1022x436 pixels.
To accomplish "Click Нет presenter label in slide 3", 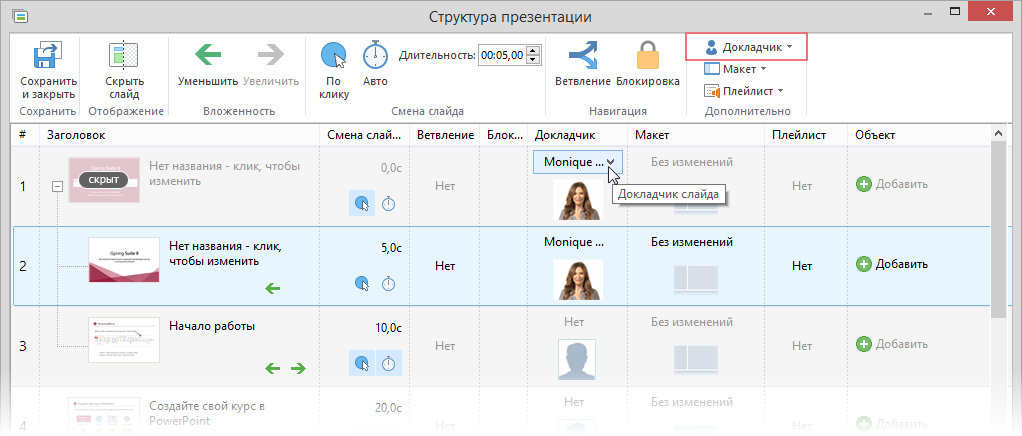I will tap(574, 322).
